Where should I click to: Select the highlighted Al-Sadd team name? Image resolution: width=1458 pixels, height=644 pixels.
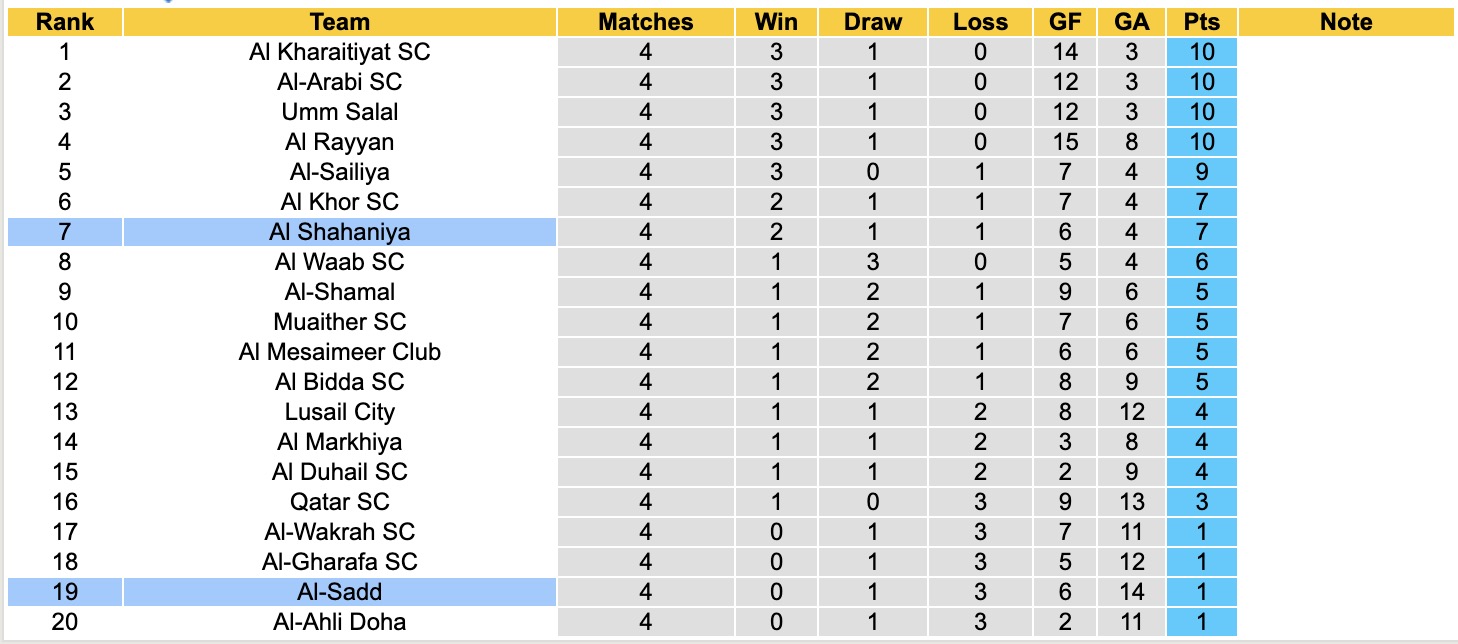tap(340, 592)
